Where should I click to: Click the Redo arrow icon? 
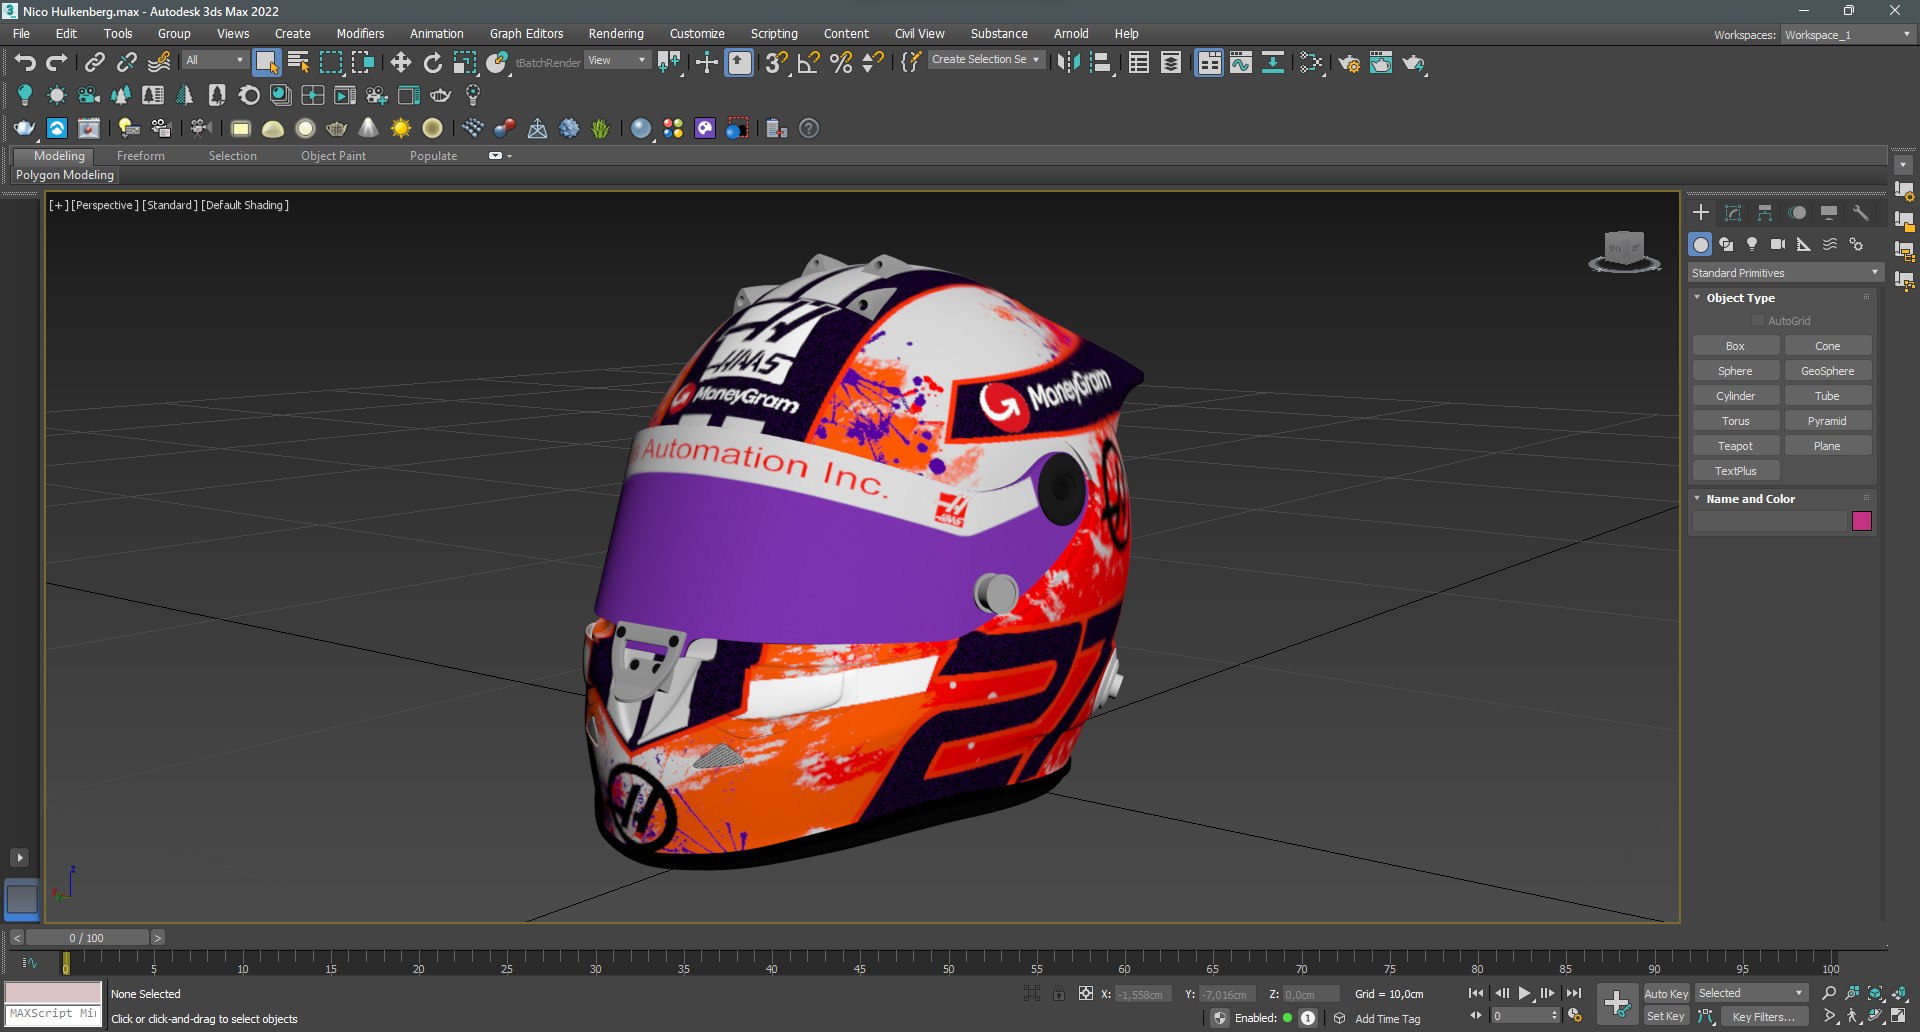(x=57, y=63)
